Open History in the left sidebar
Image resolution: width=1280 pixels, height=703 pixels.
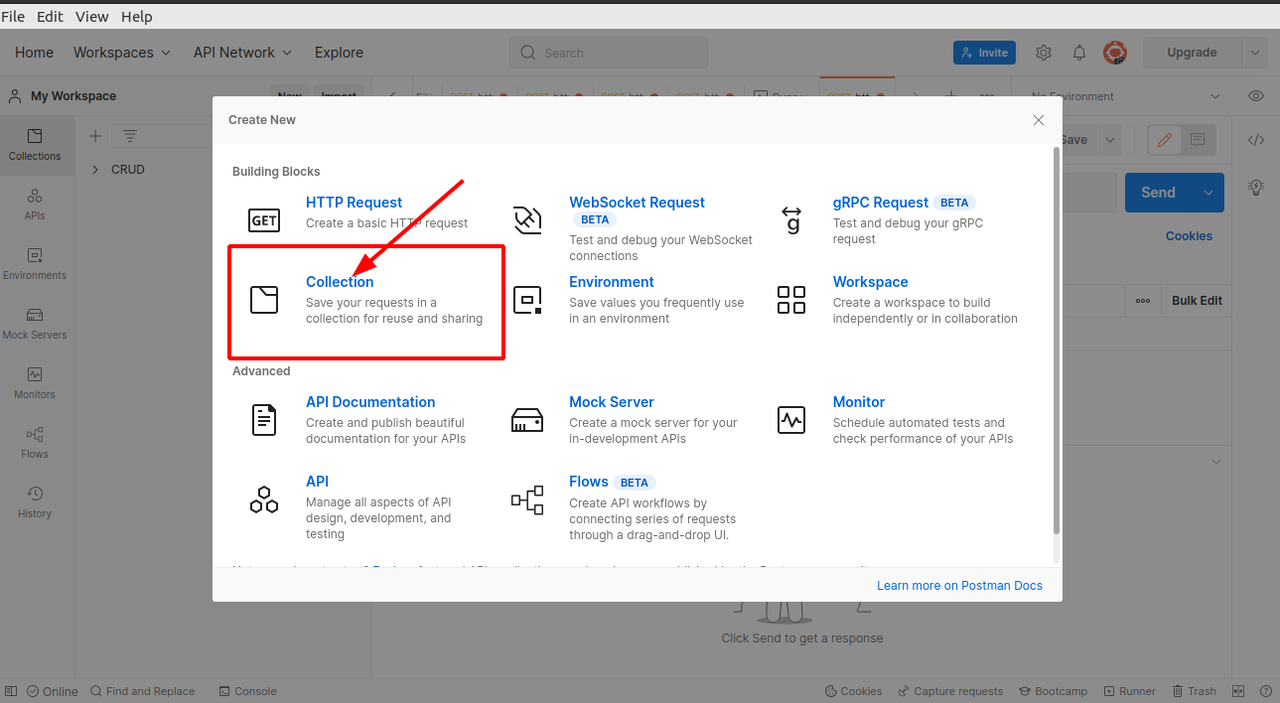tap(35, 502)
